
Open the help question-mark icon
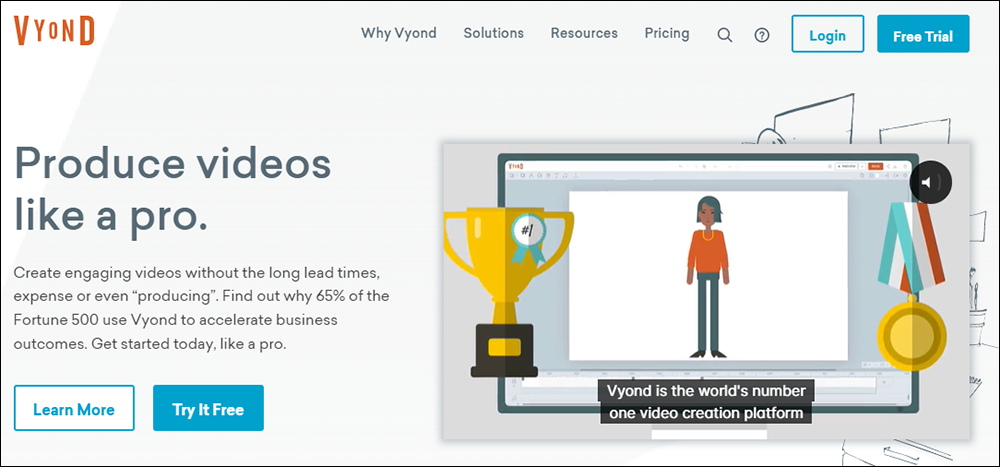click(x=761, y=35)
